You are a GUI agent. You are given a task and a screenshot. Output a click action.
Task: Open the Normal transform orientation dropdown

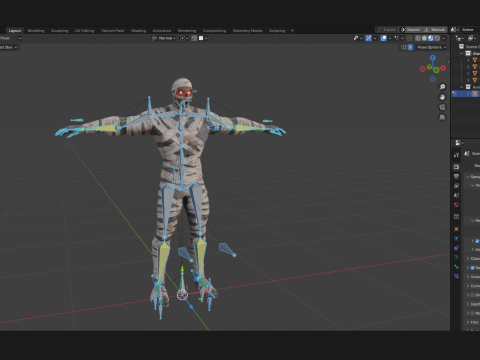pyautogui.click(x=164, y=38)
